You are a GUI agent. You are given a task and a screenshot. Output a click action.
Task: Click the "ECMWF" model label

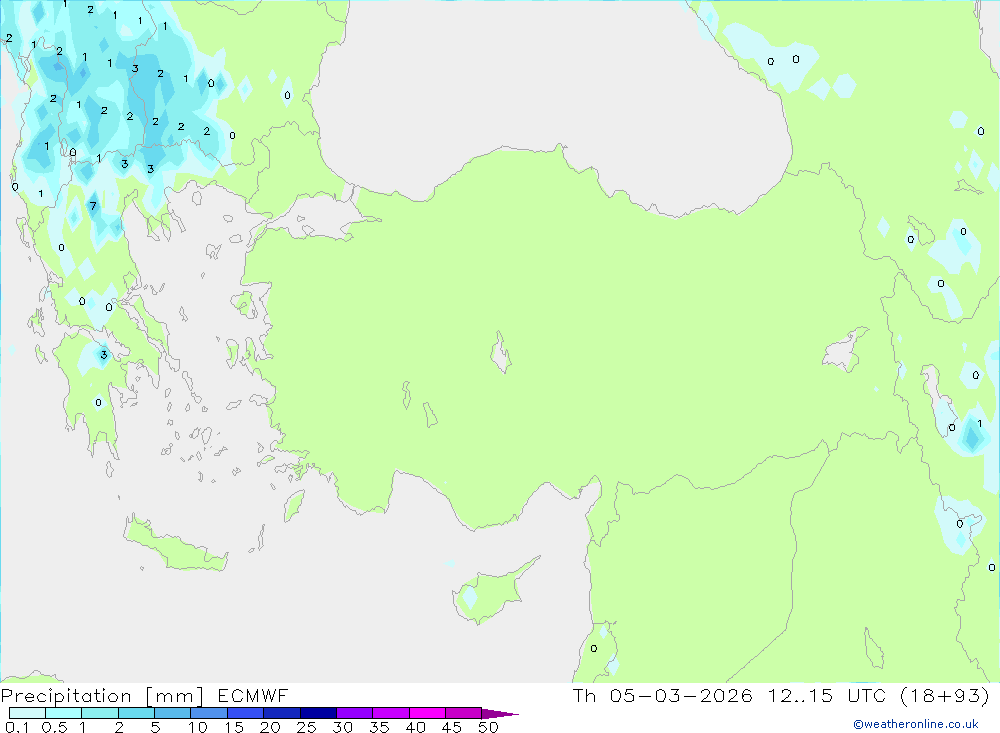click(253, 696)
